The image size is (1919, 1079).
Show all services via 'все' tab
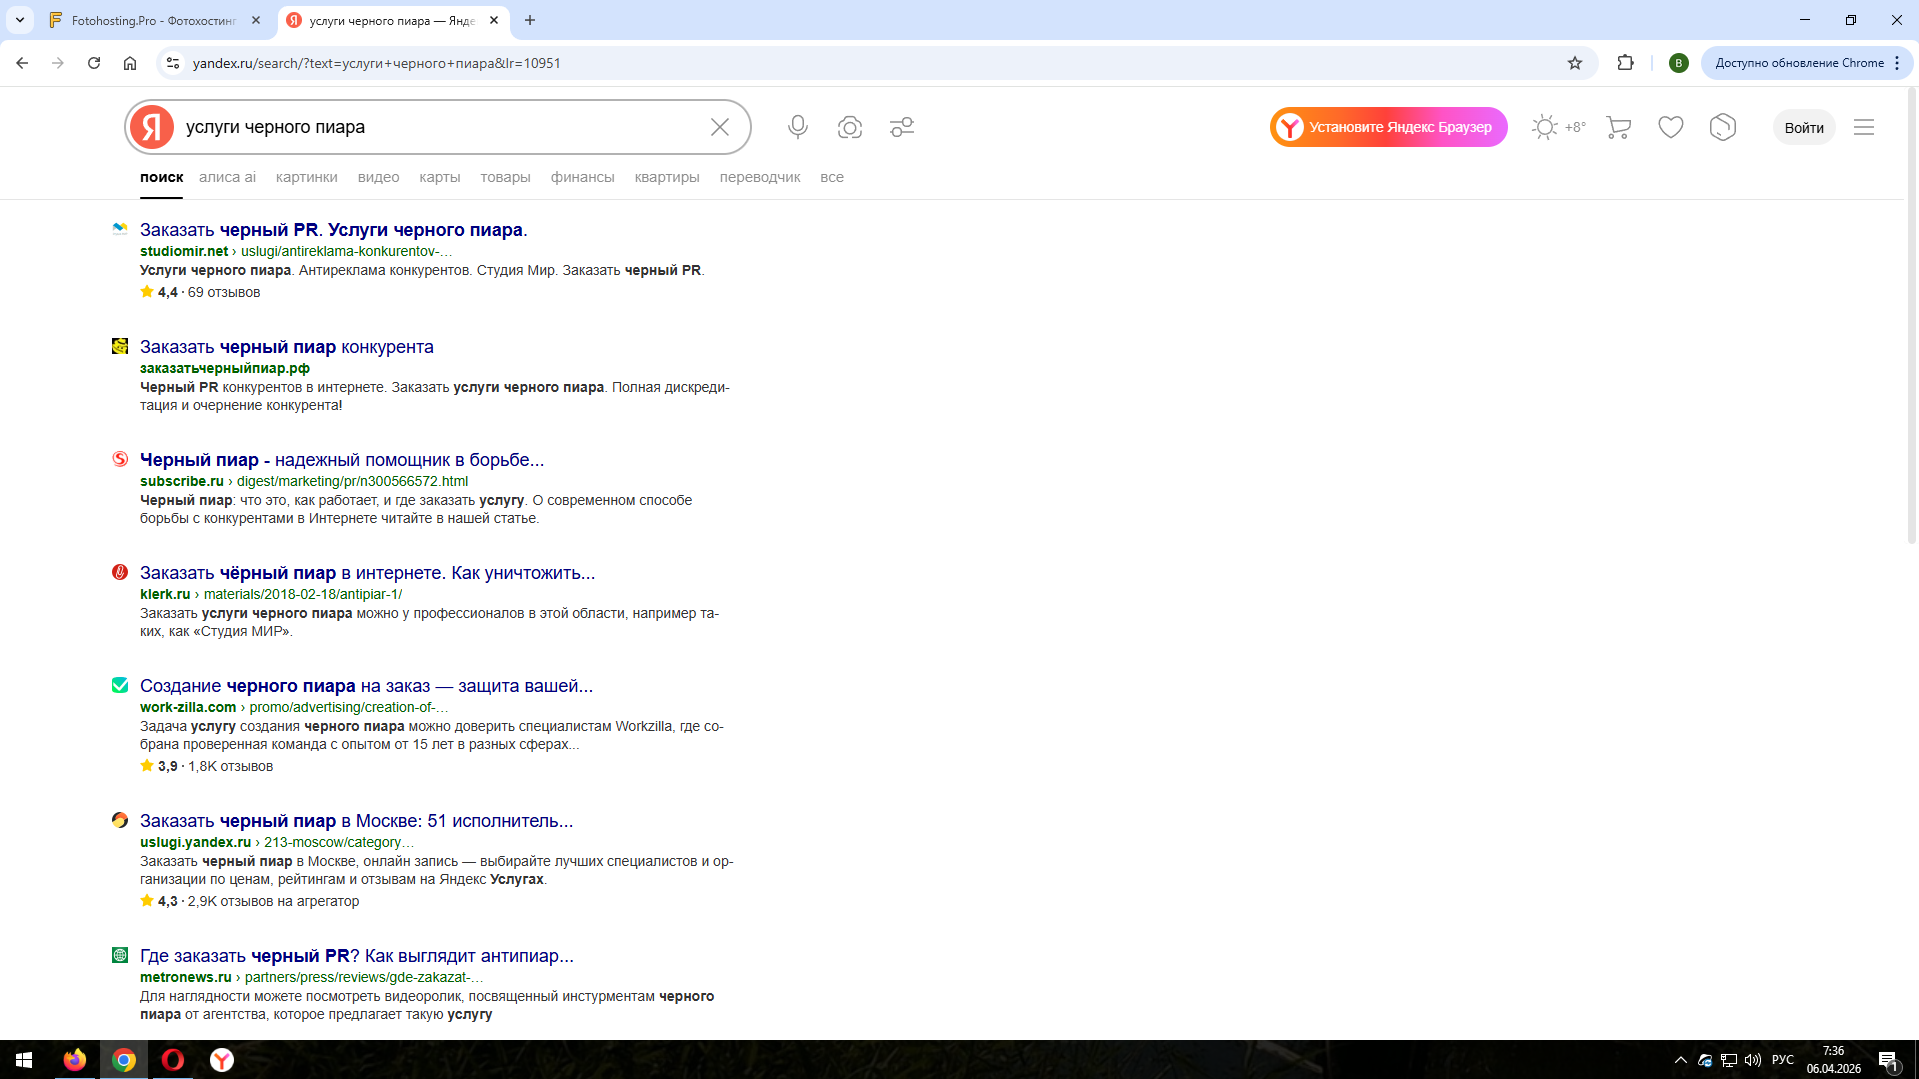832,177
